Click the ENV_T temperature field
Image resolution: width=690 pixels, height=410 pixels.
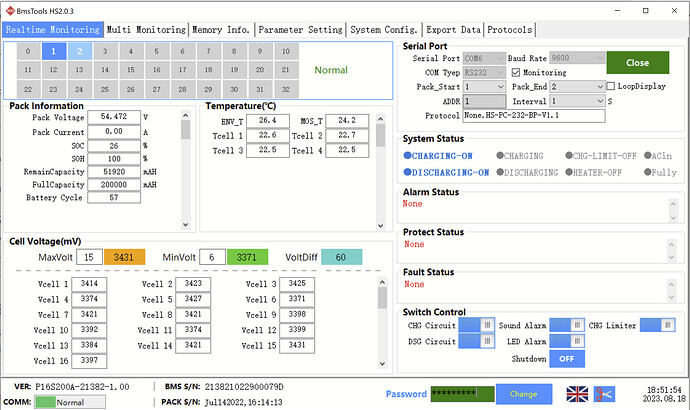click(268, 121)
